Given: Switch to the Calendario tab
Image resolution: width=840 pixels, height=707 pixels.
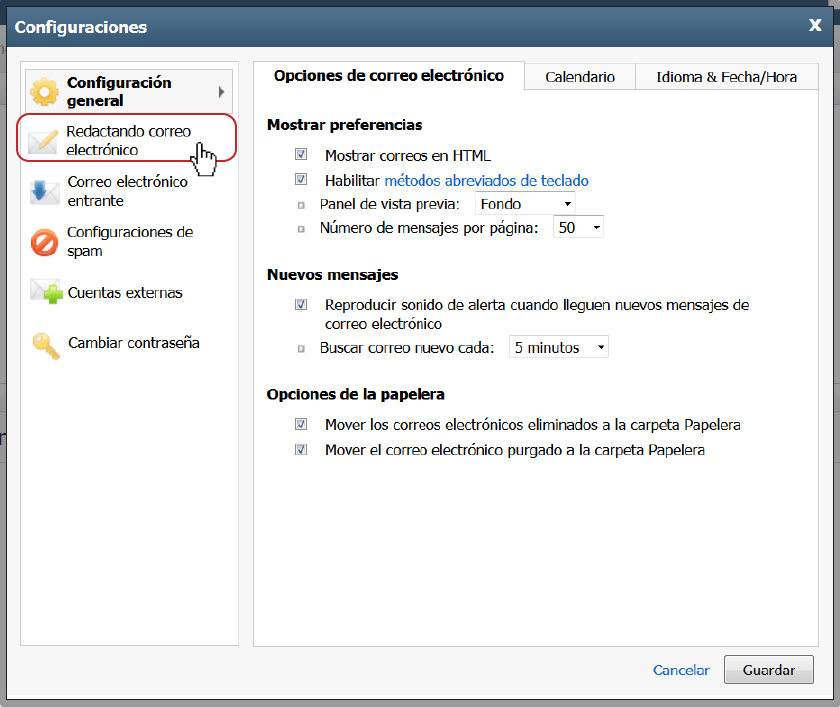Looking at the screenshot, I should tap(580, 77).
